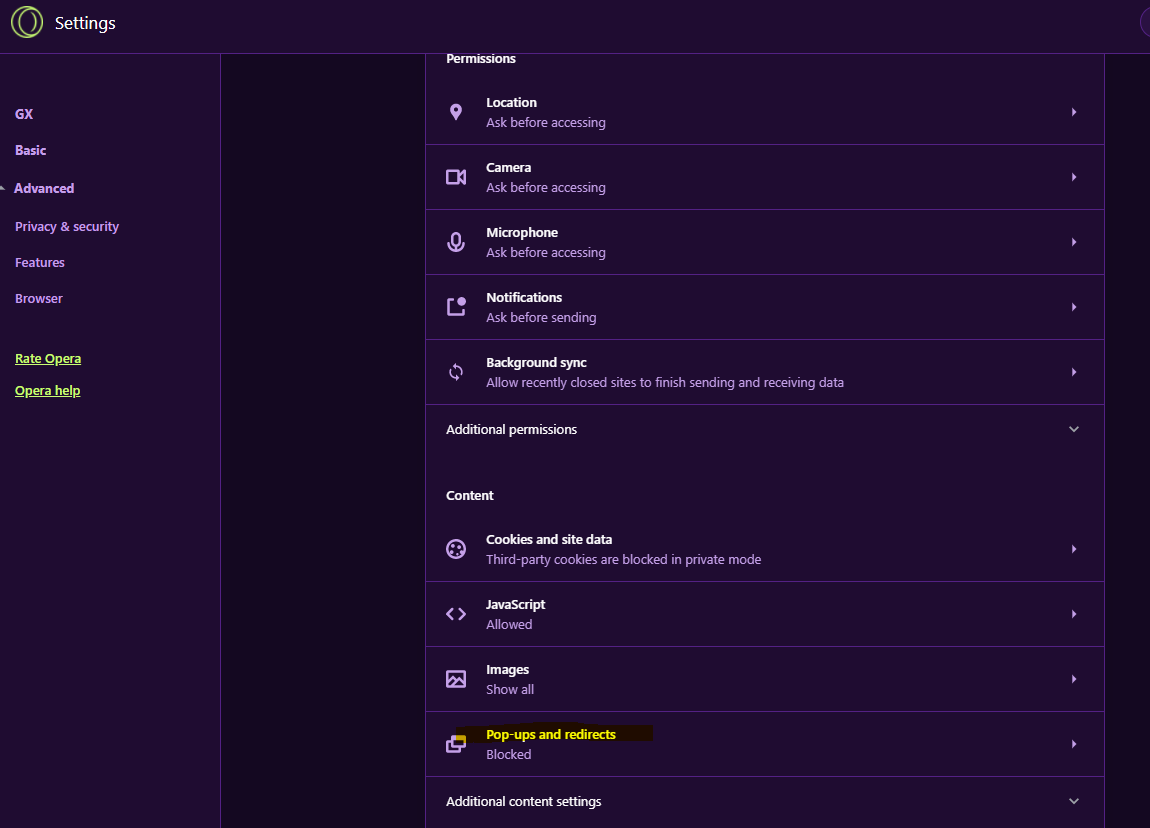Open Images settings via right arrow
The height and width of the screenshot is (828, 1150).
coord(1074,679)
